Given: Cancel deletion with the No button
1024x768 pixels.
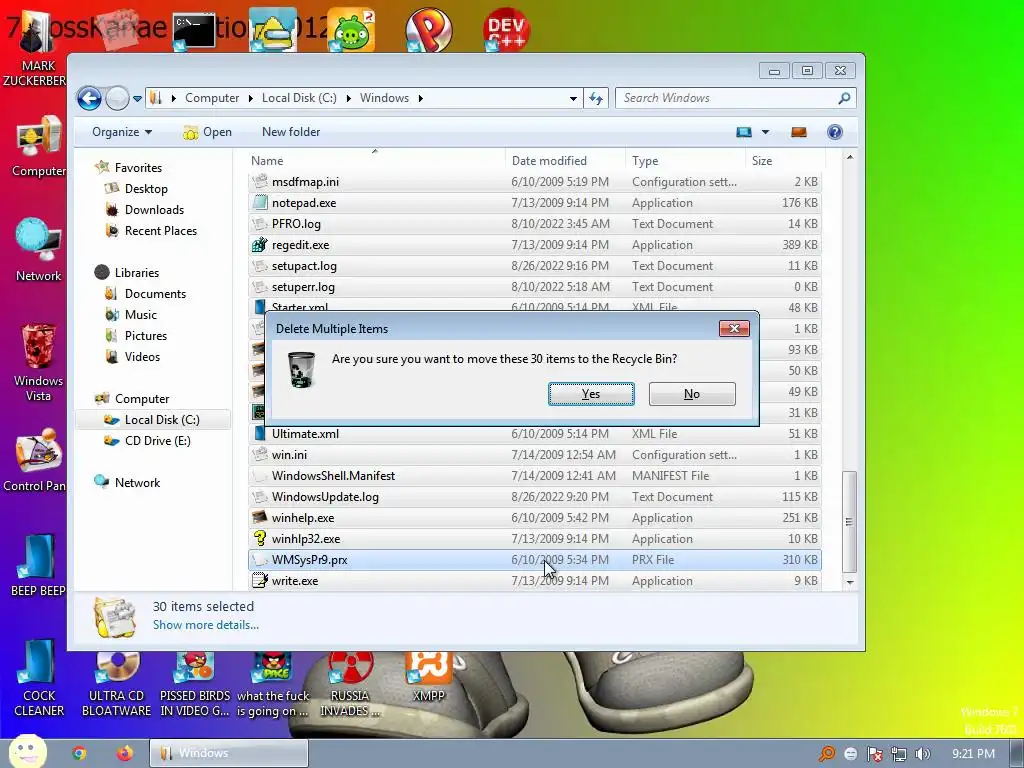Looking at the screenshot, I should [x=692, y=394].
